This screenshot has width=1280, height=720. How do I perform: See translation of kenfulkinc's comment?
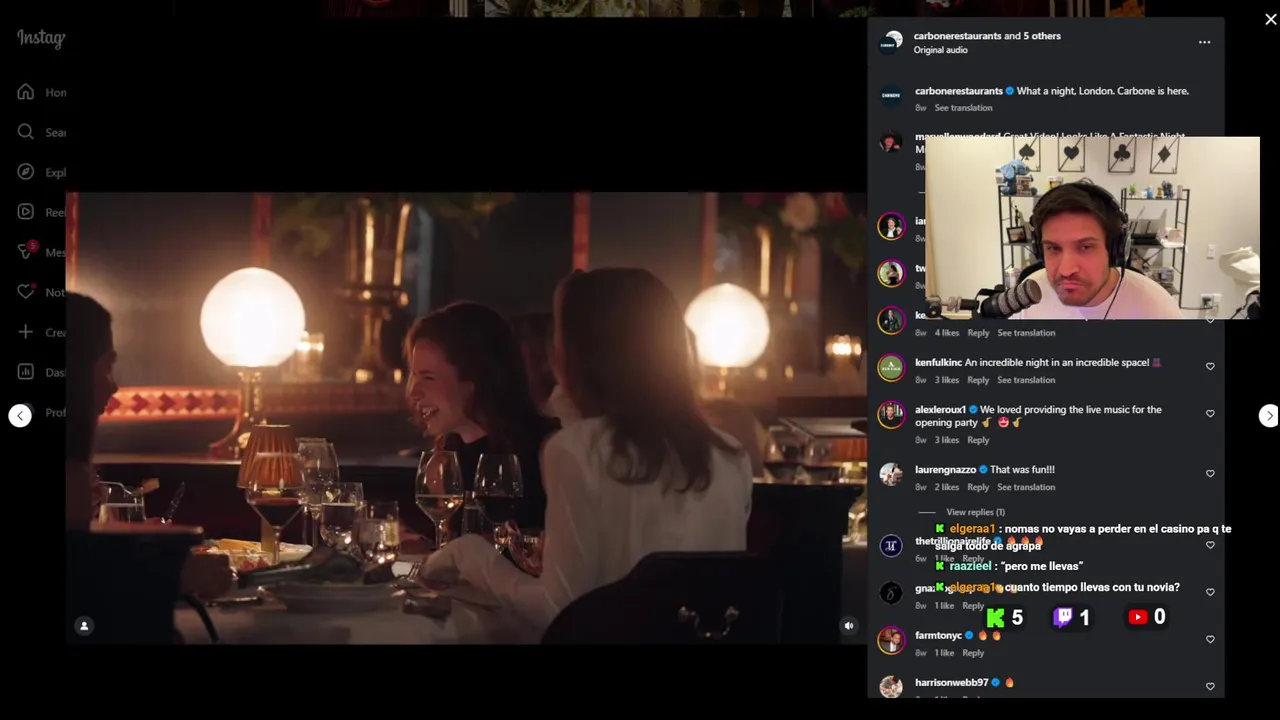pos(1026,380)
